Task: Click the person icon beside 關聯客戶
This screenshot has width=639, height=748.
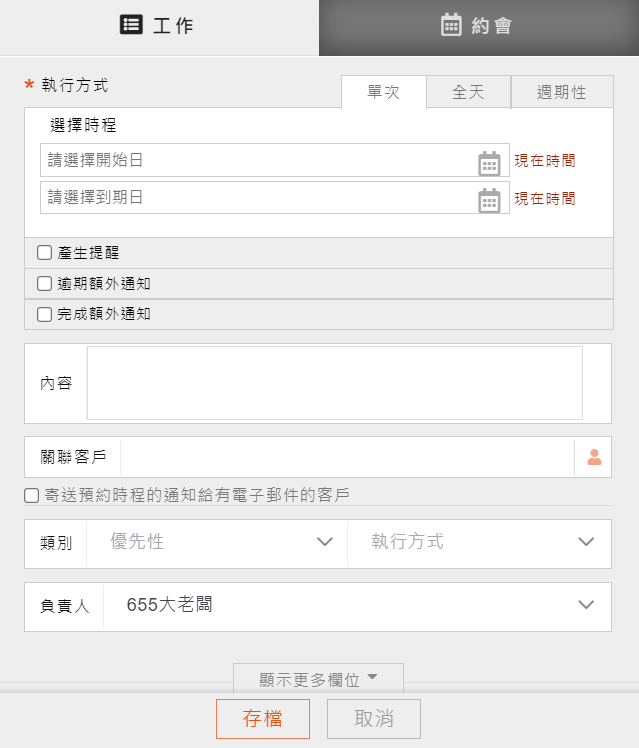Action: point(594,457)
